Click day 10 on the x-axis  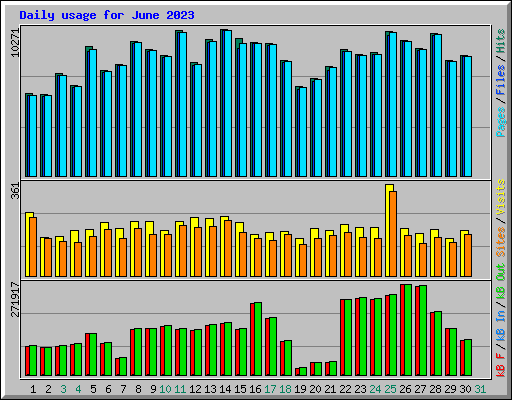click(x=165, y=389)
